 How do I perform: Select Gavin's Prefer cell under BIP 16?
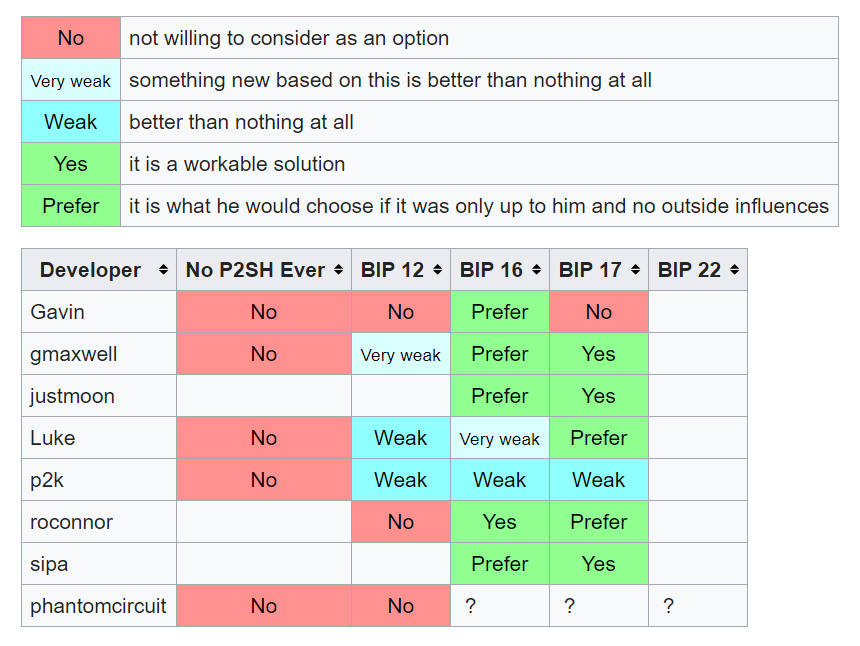(x=500, y=312)
